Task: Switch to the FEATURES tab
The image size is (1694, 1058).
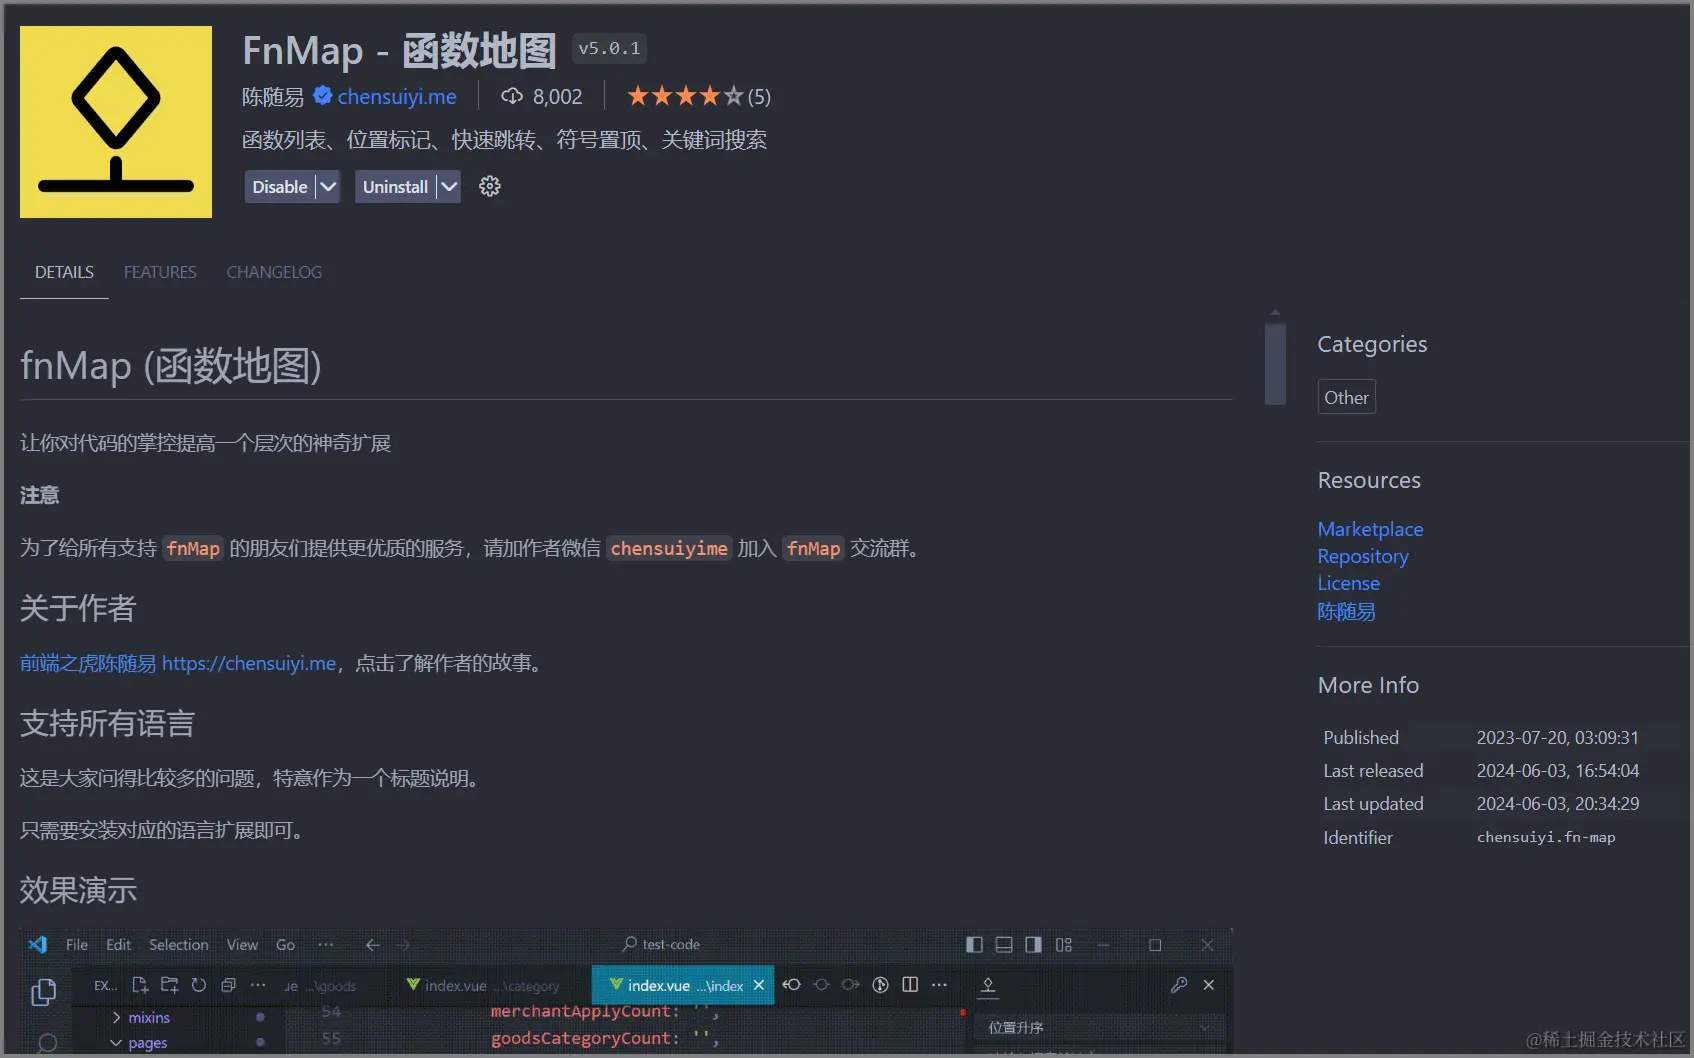Action: (x=160, y=272)
